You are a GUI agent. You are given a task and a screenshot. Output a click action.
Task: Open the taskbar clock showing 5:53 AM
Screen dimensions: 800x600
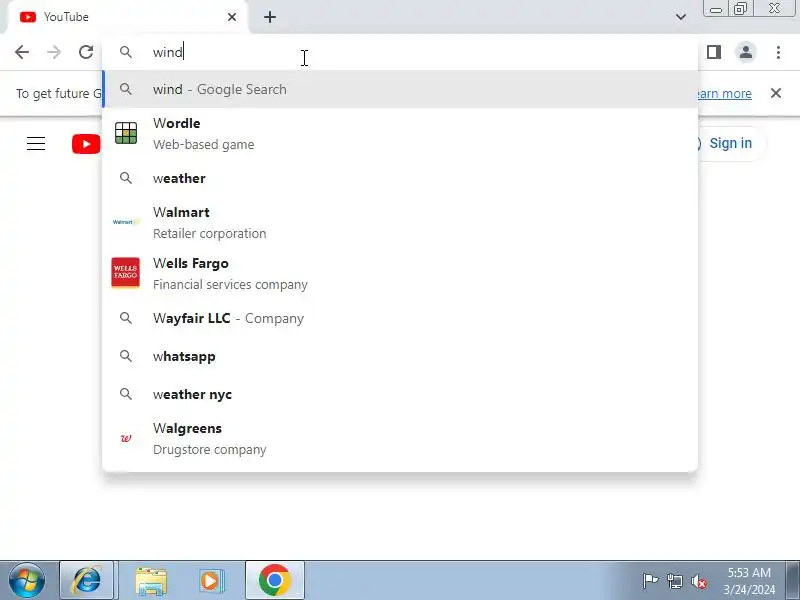pos(749,581)
